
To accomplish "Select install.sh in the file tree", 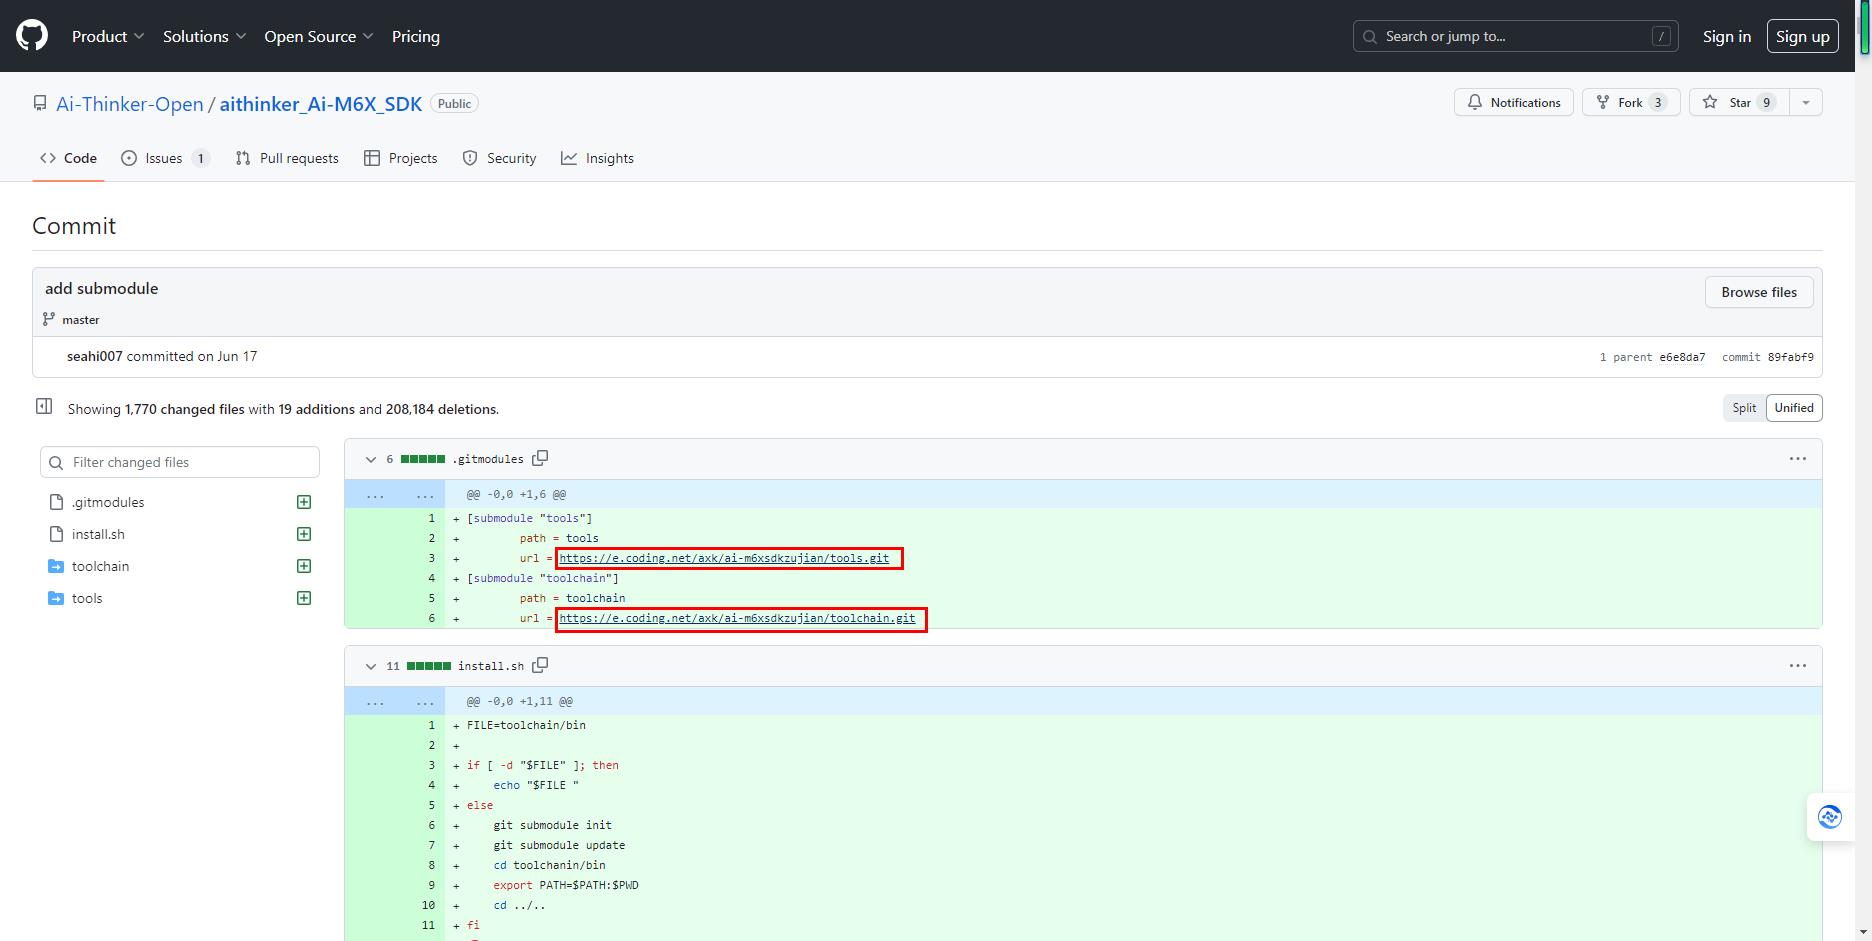I will click(x=98, y=534).
